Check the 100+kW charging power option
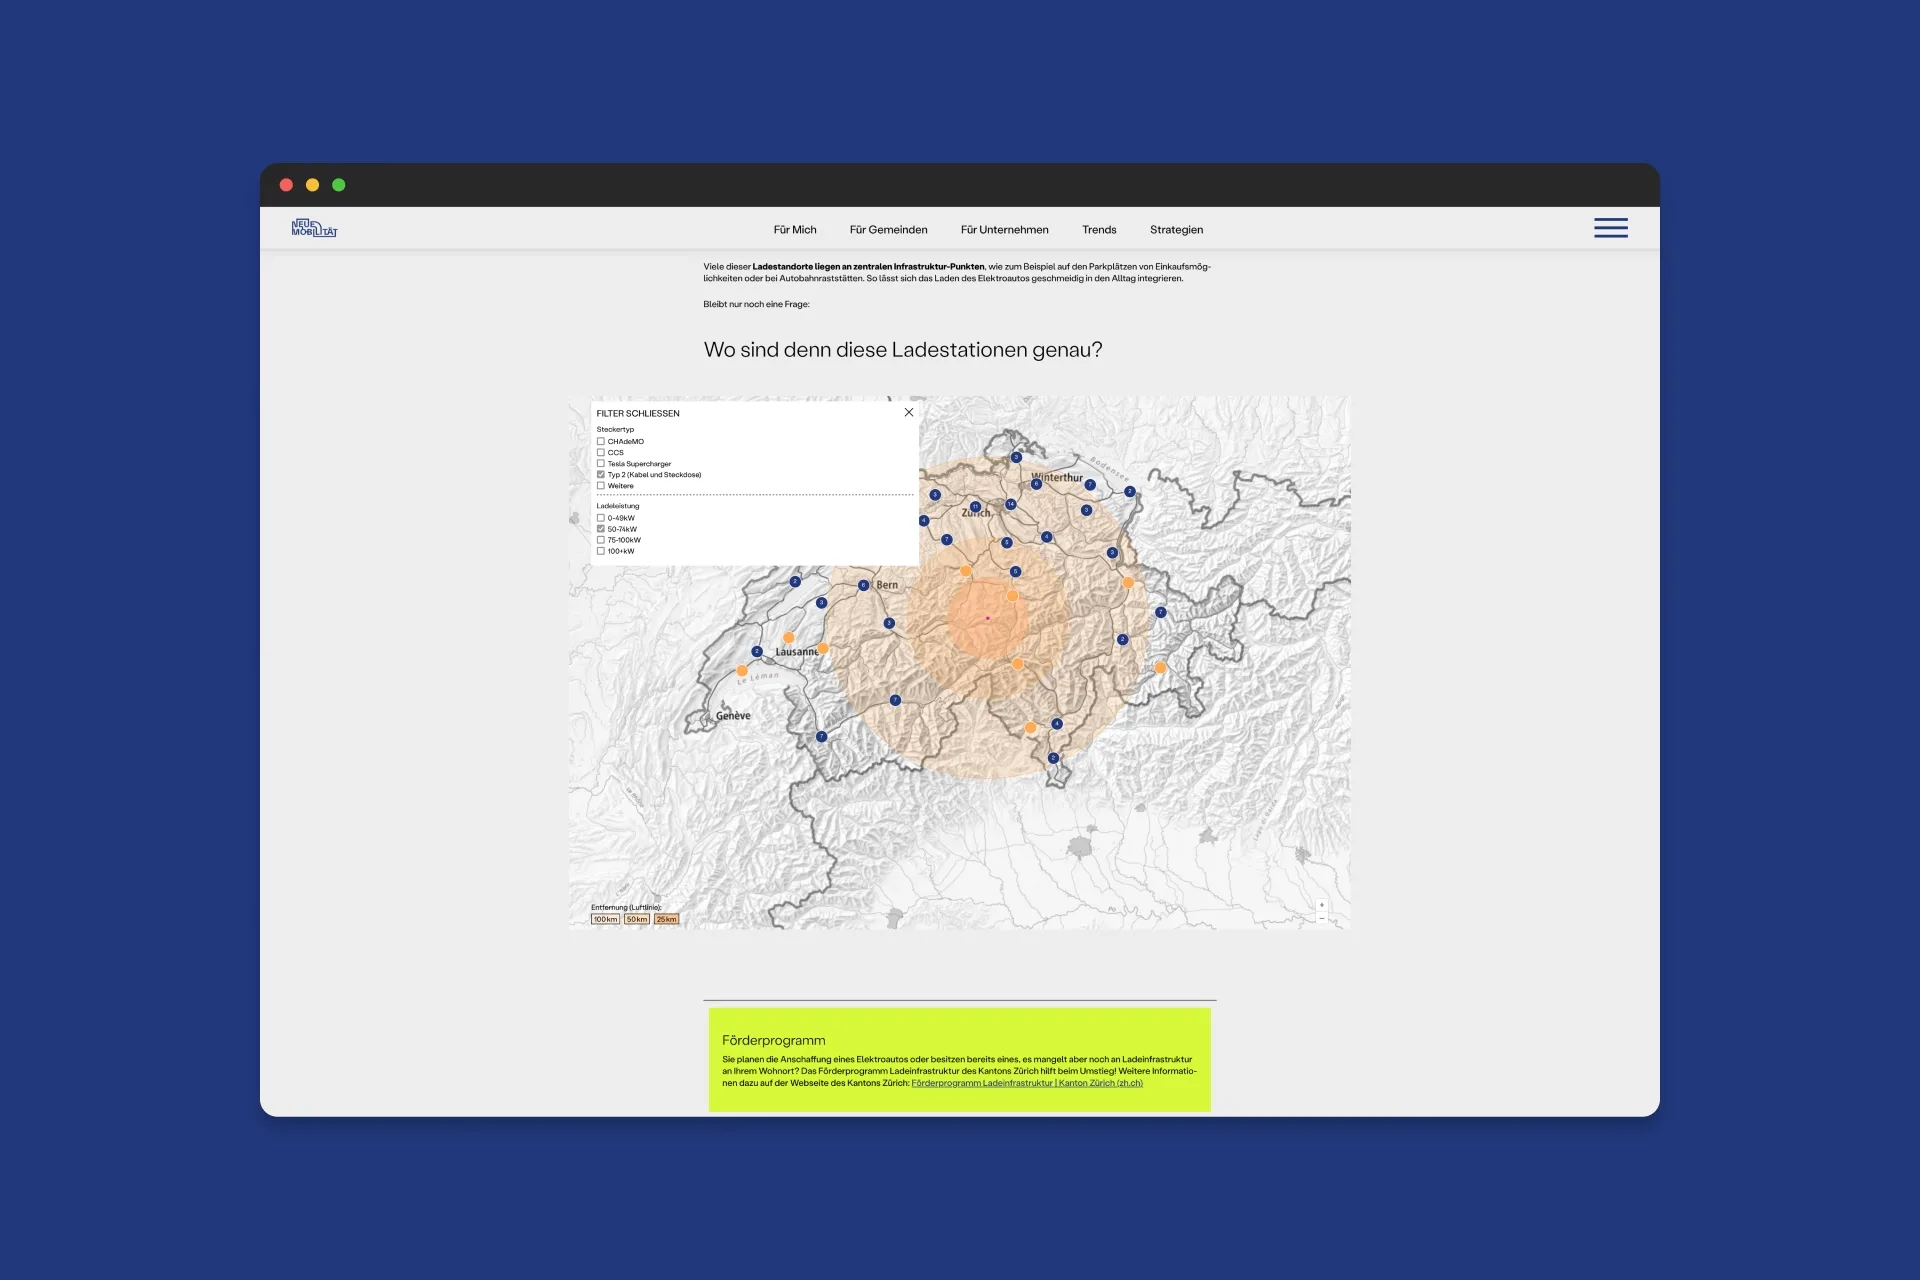 [x=600, y=551]
